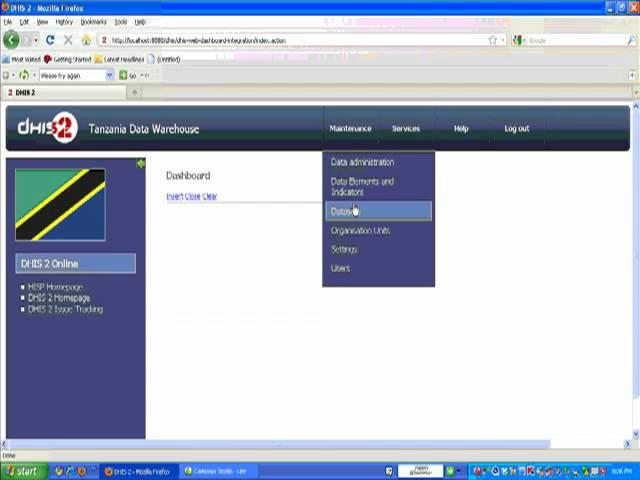
Task: Open the Edit menu
Action: click(24, 22)
